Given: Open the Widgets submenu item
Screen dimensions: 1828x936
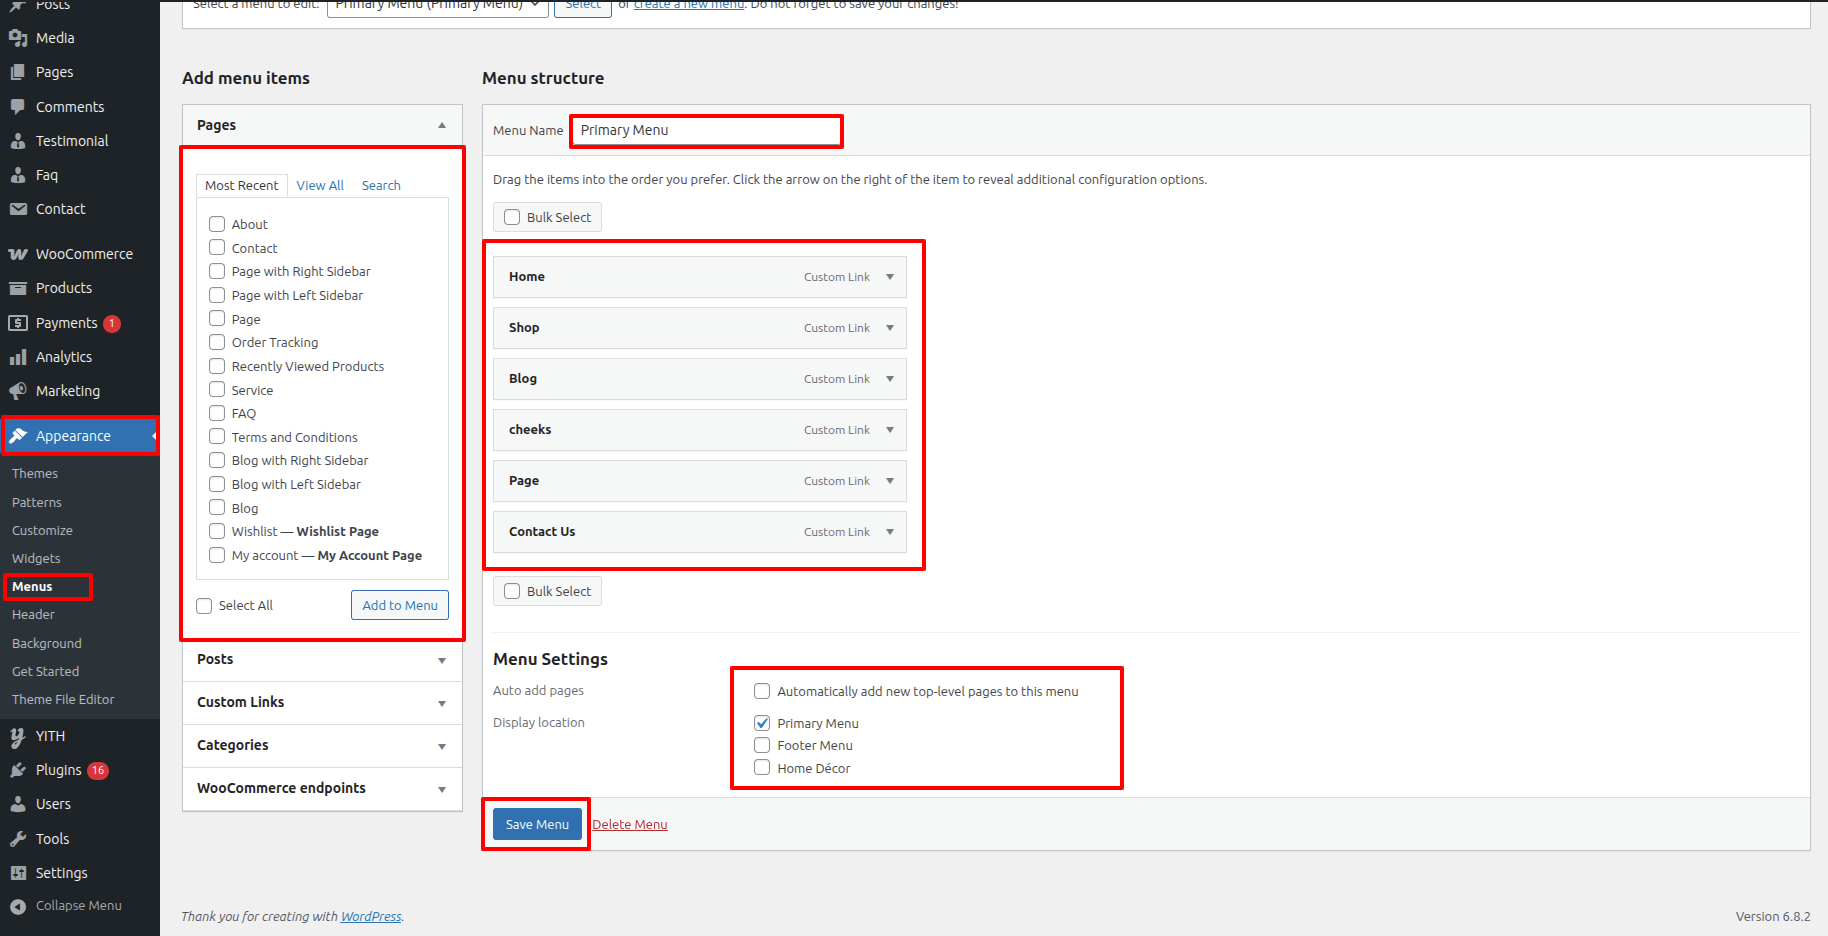Looking at the screenshot, I should [36, 559].
